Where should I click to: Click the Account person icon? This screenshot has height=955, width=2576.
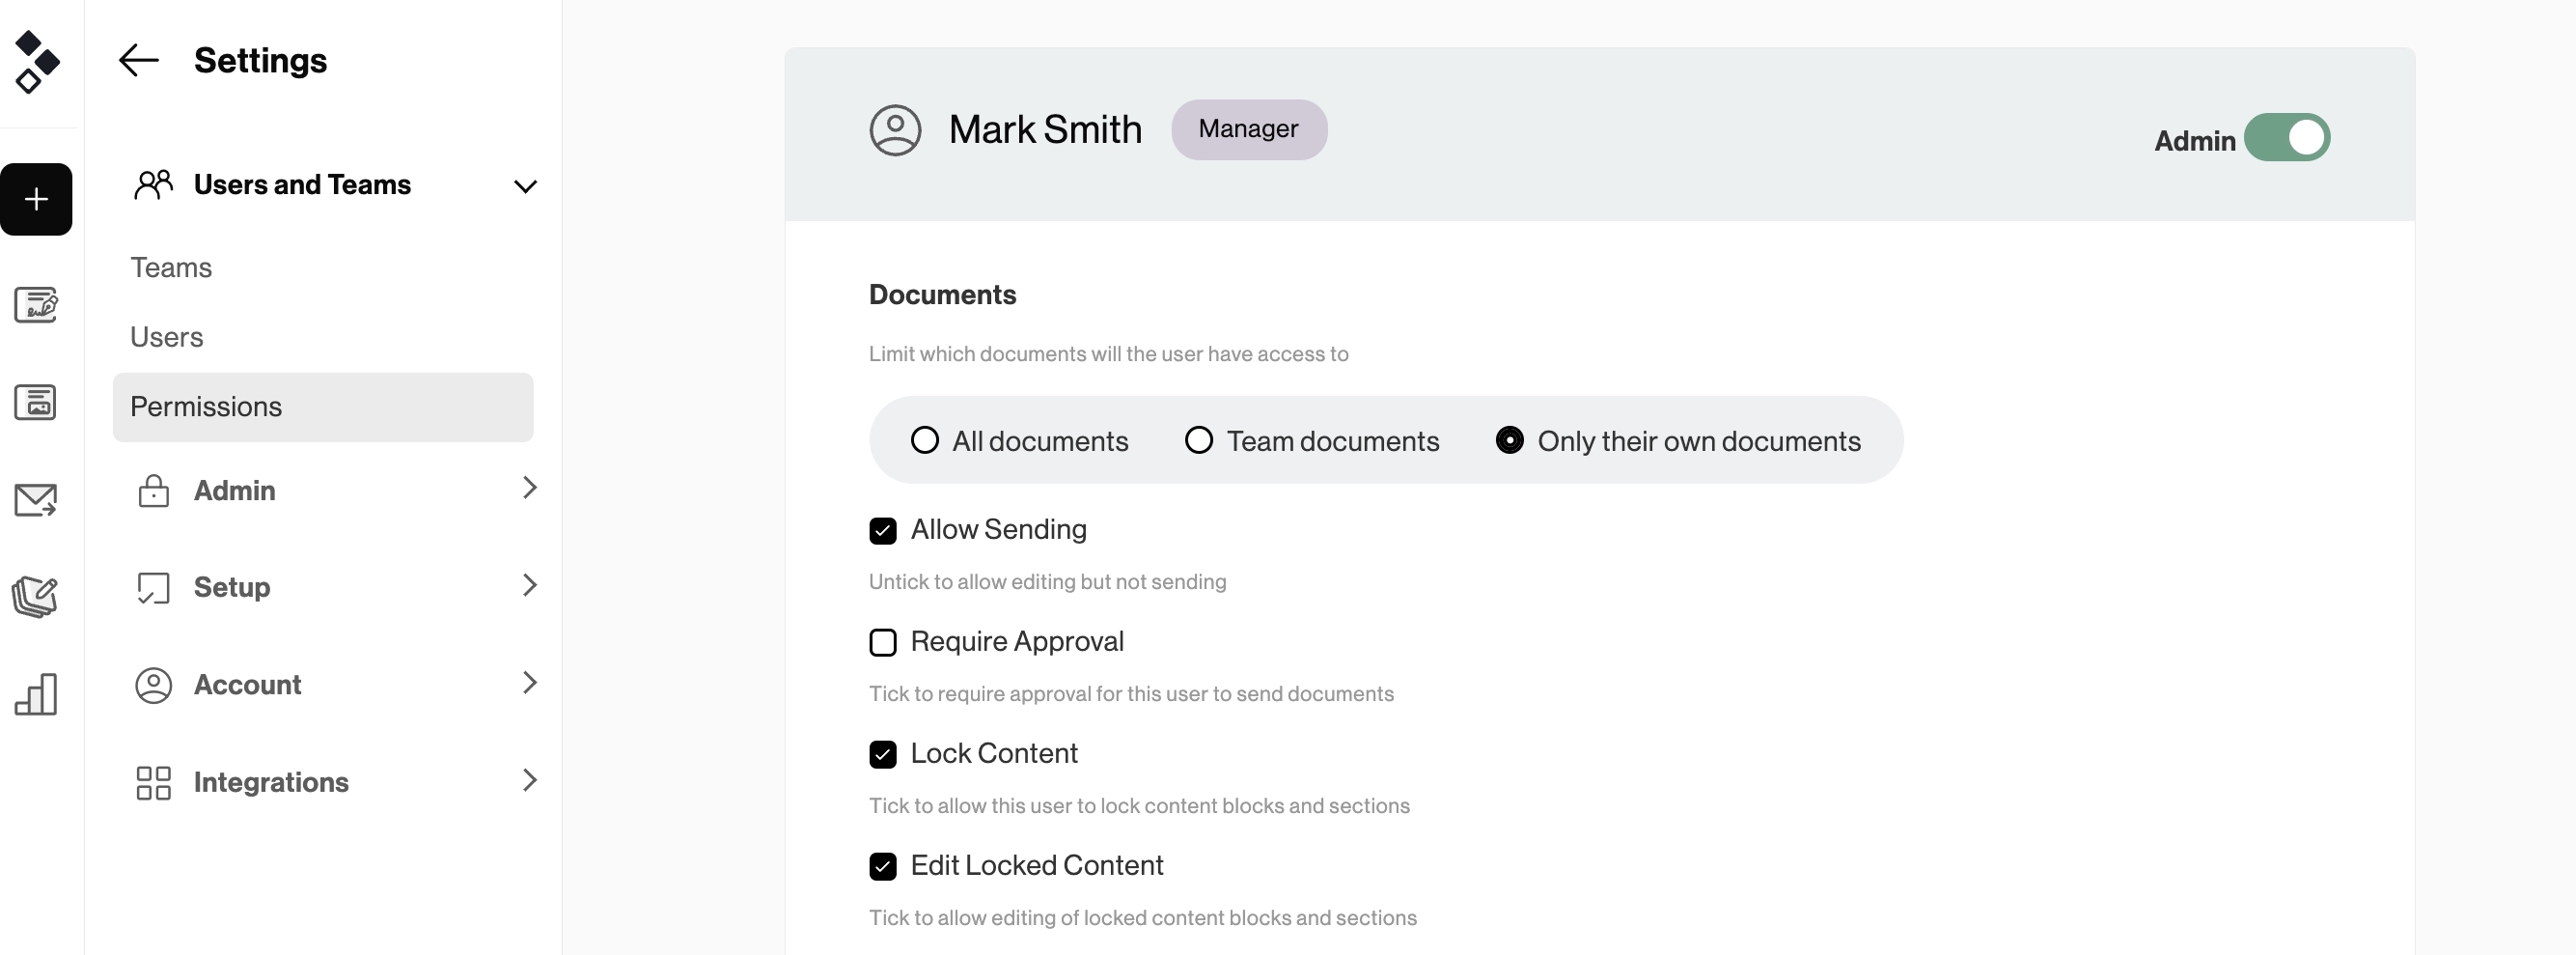[153, 685]
